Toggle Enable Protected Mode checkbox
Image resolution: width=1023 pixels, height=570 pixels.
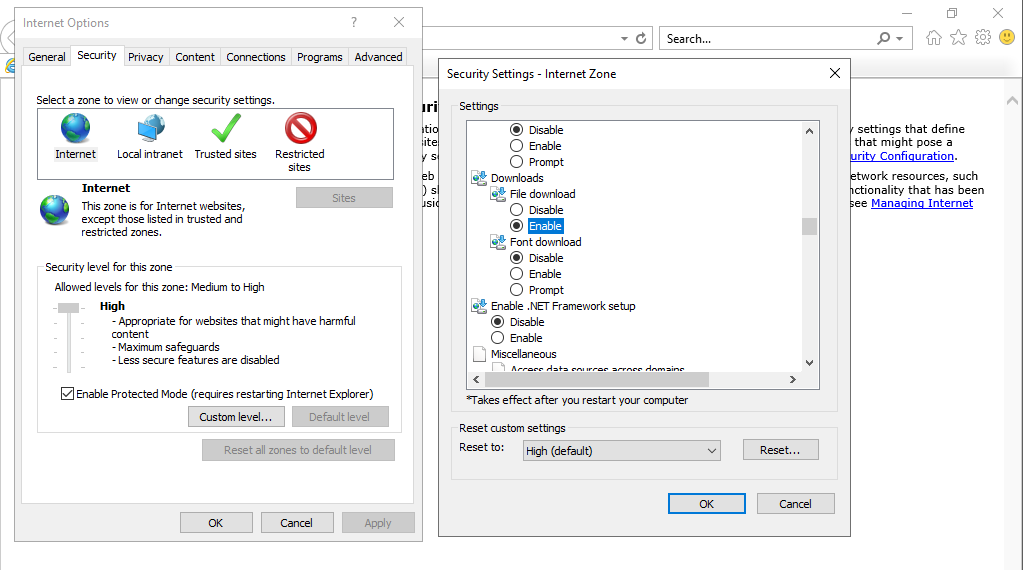(x=68, y=394)
